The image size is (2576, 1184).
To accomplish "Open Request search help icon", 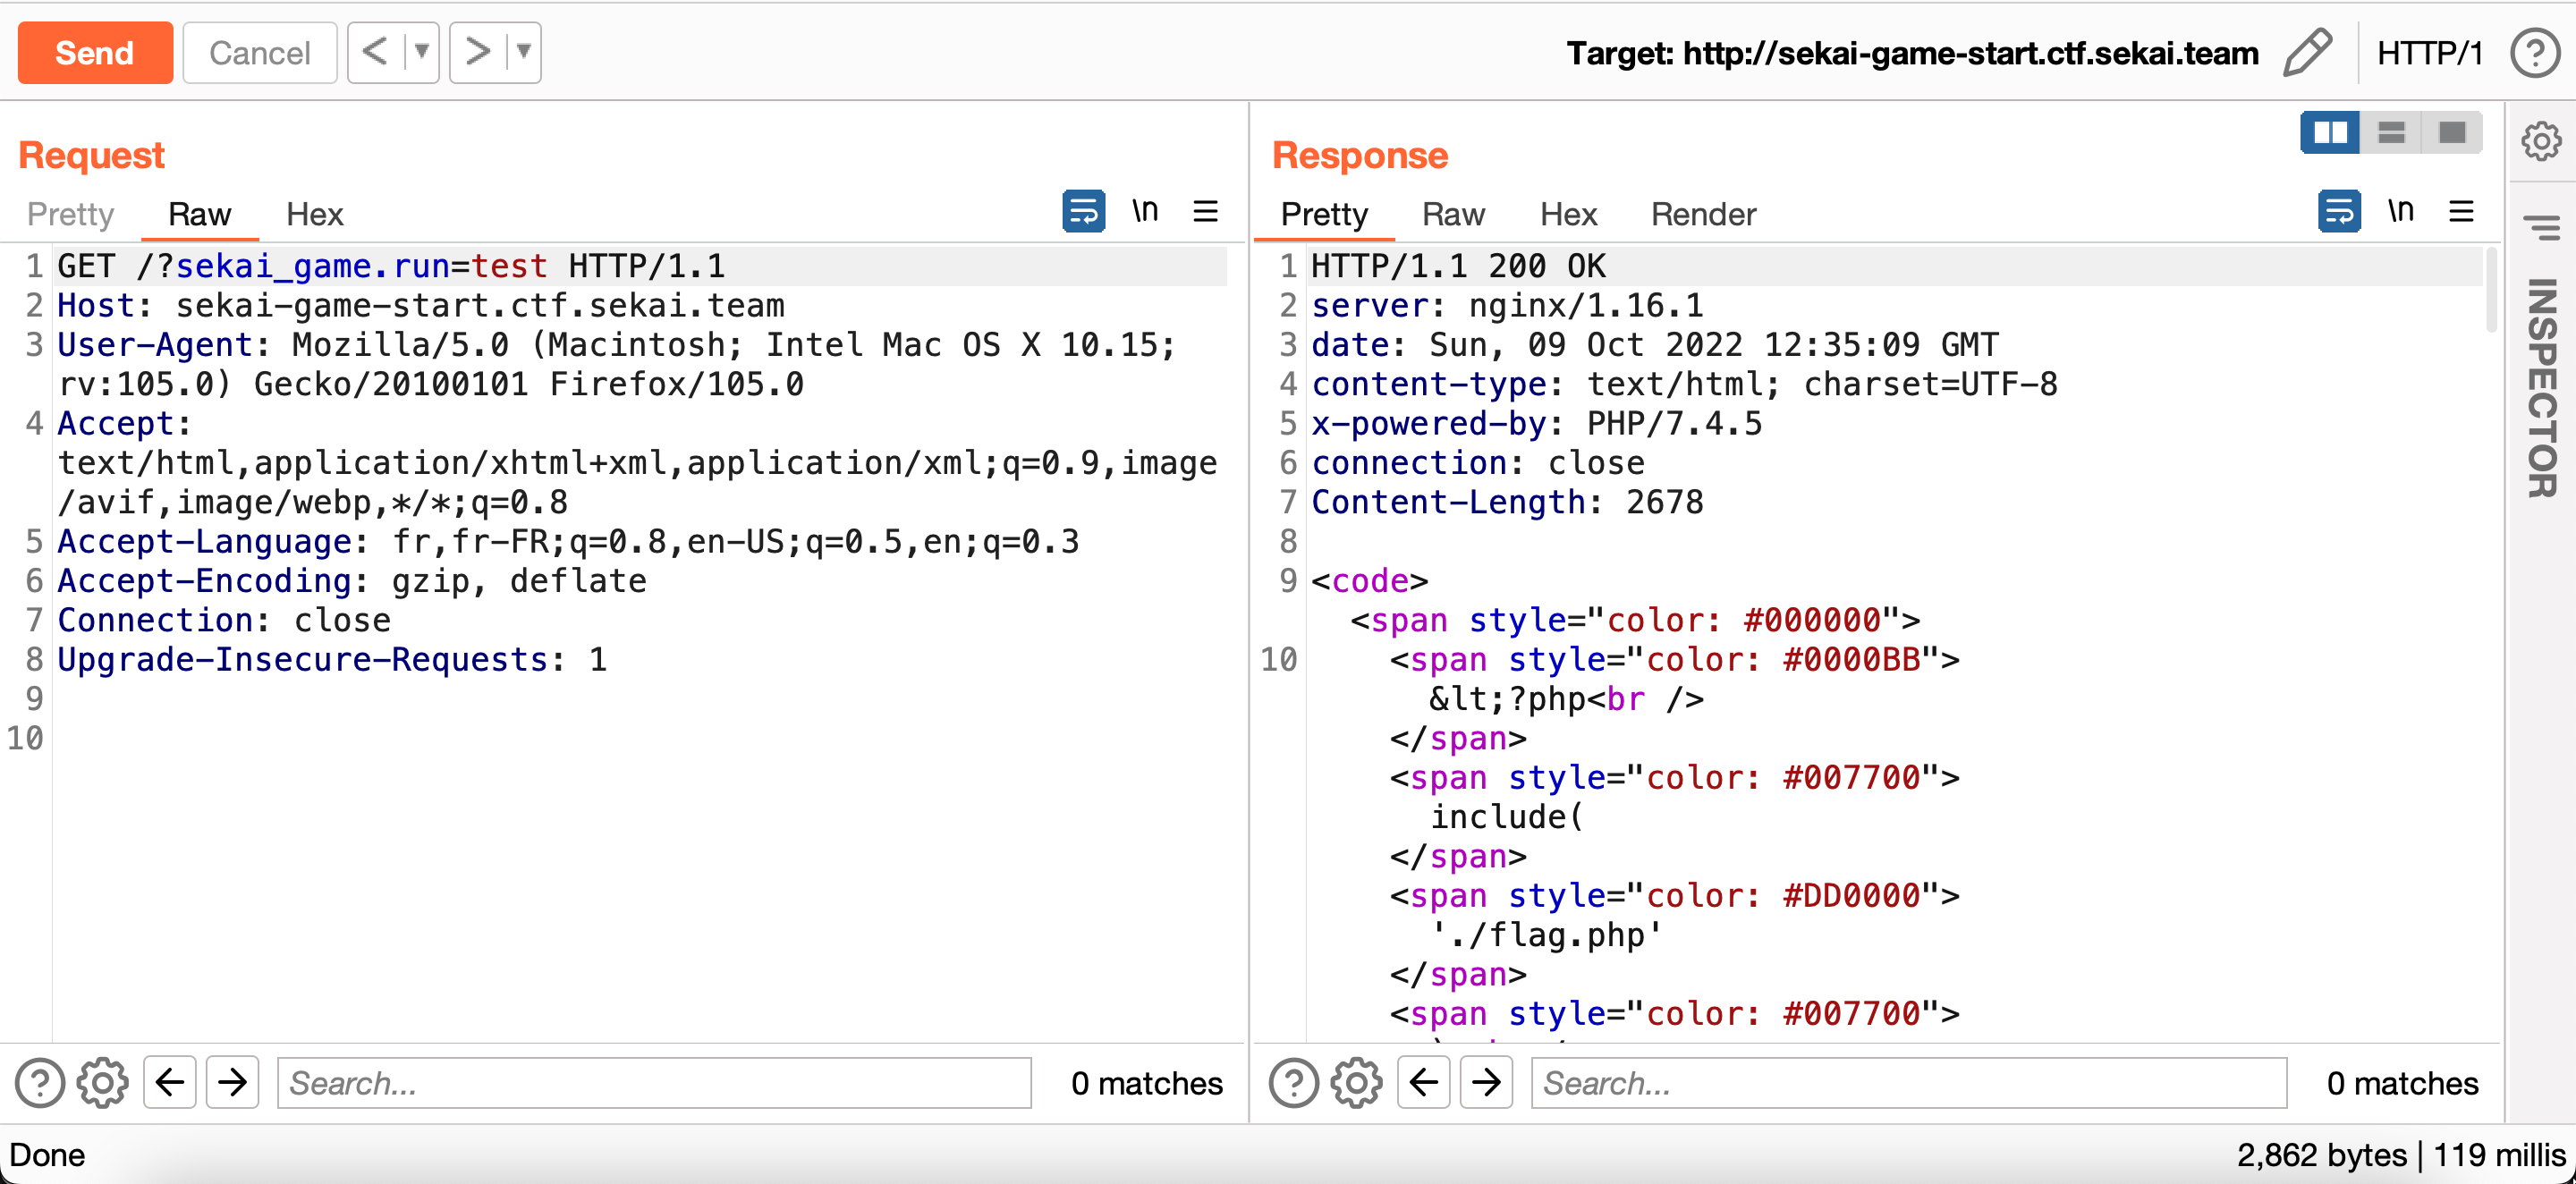I will point(40,1082).
